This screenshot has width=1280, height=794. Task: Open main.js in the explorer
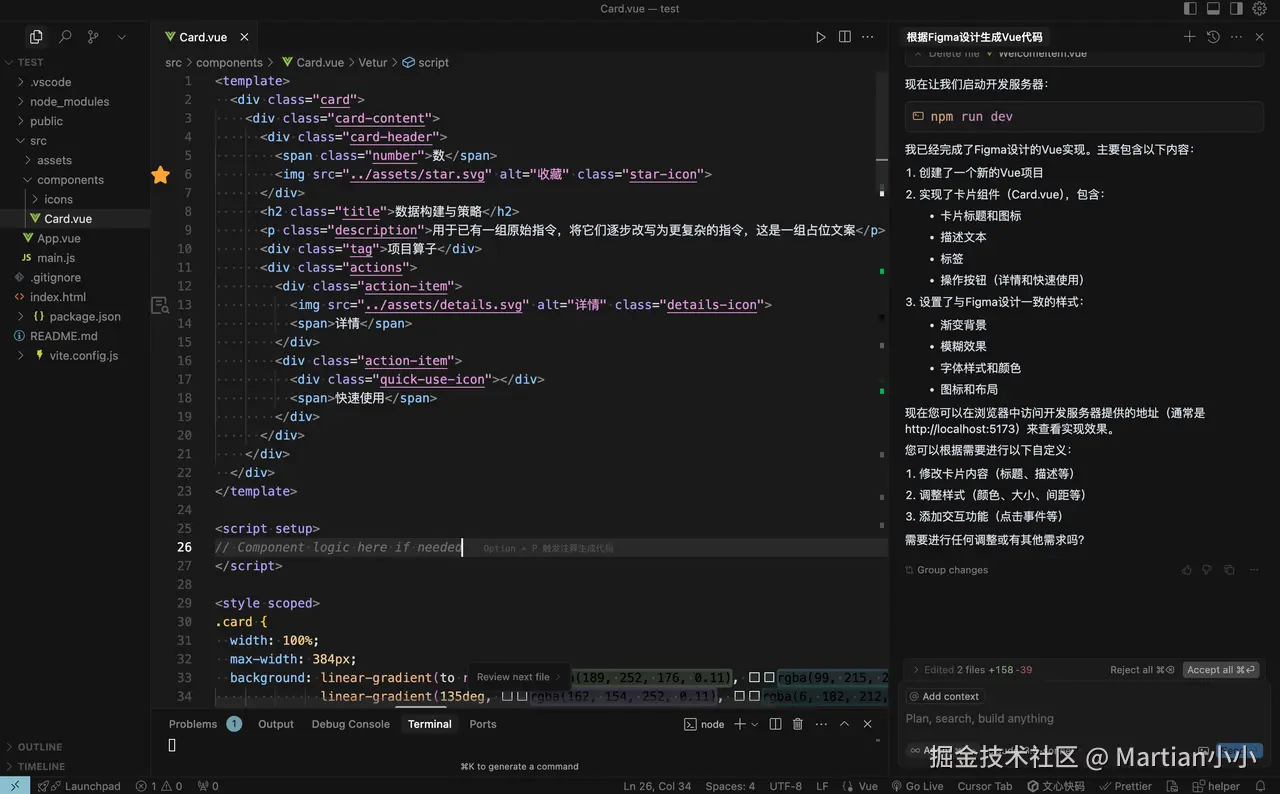tap(75, 258)
